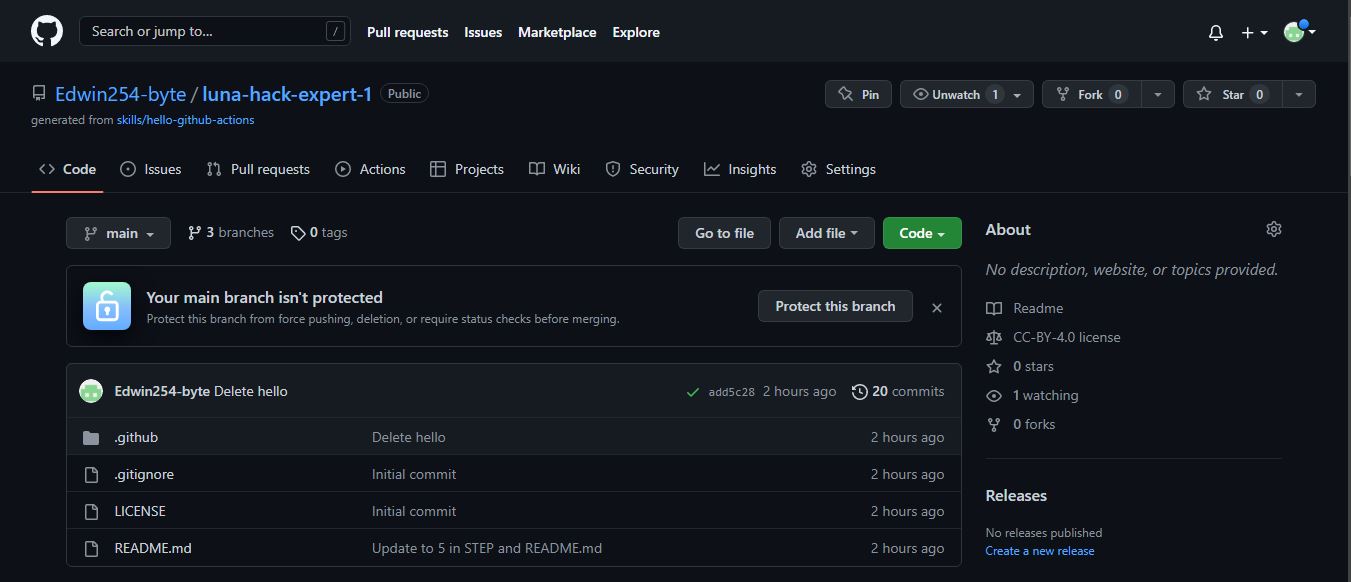Expand the Add file dropdown
Screen dimensions: 1351x582
click(826, 233)
